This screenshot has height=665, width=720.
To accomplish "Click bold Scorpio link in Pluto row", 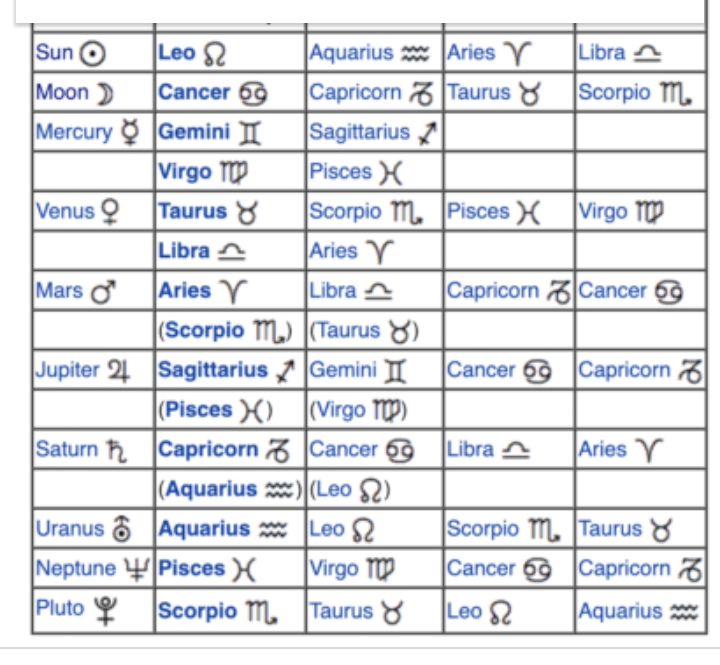I will tap(197, 611).
